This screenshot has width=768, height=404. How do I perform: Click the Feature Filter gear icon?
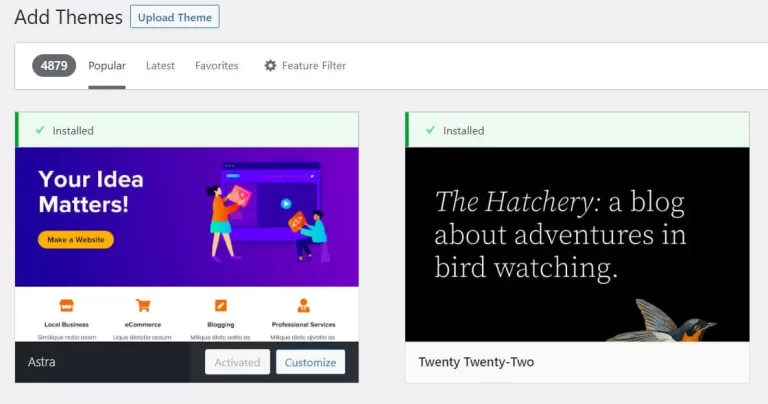270,66
